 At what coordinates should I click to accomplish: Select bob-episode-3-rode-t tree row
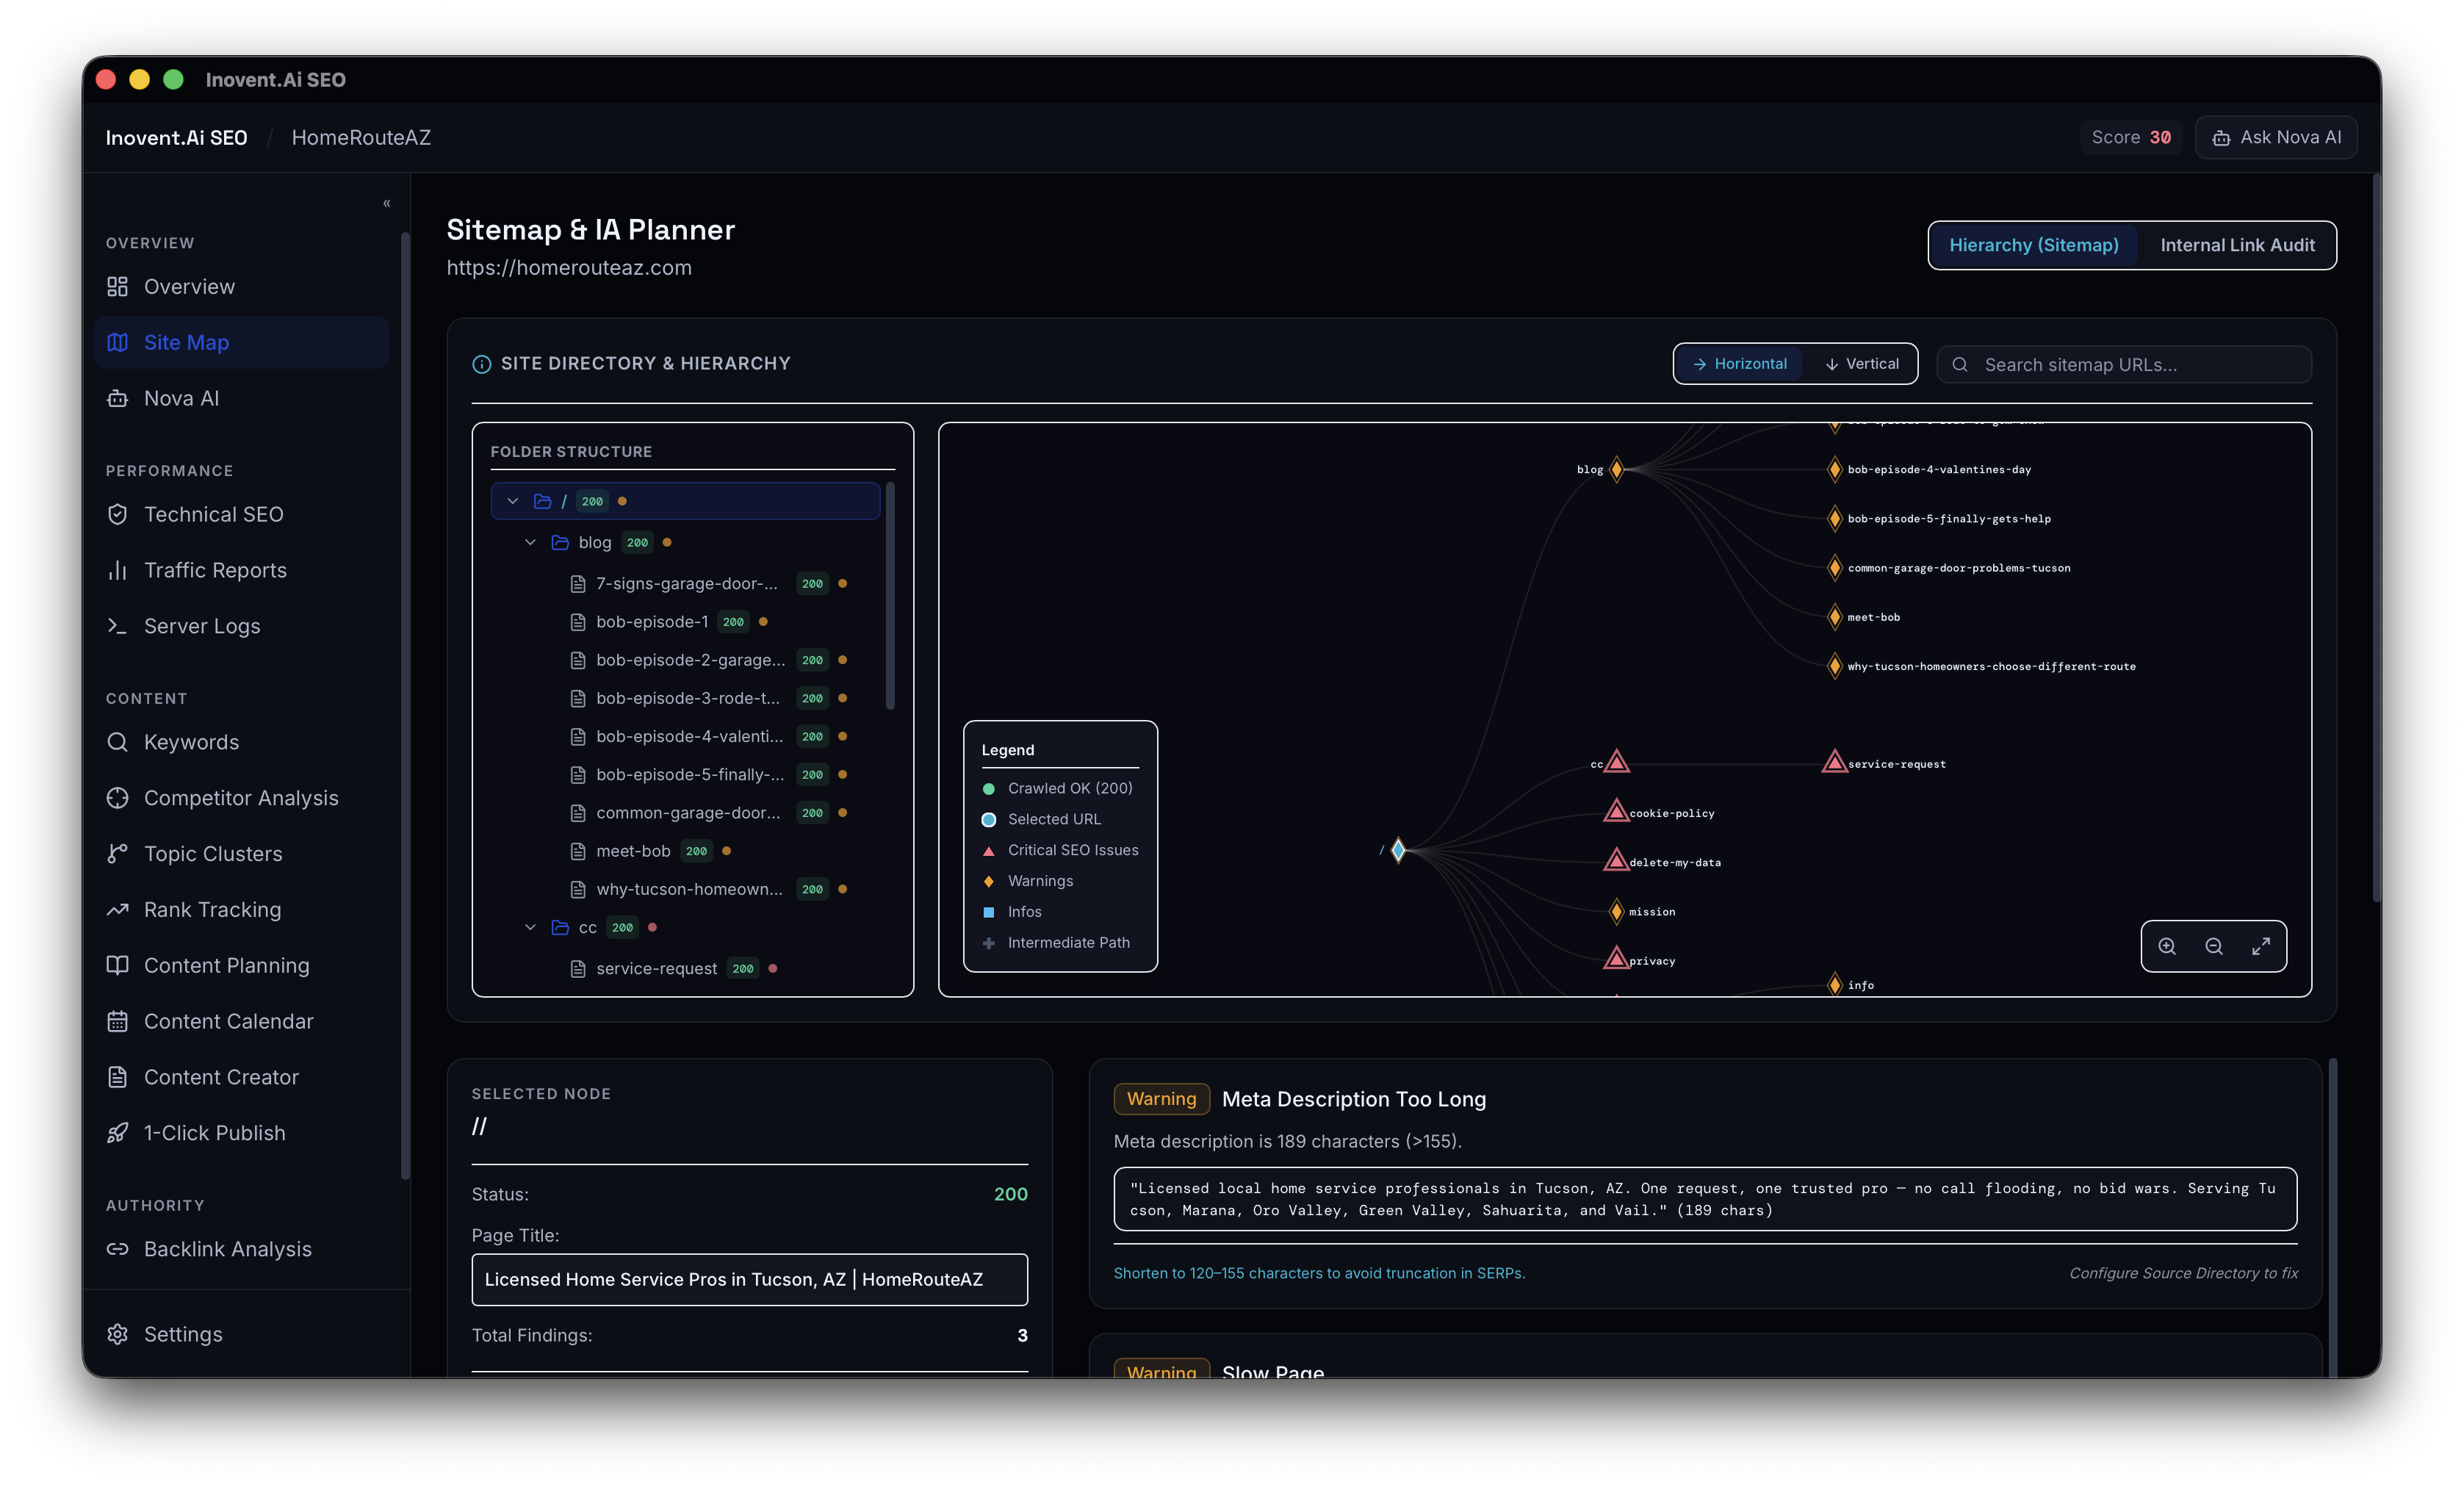[685, 698]
